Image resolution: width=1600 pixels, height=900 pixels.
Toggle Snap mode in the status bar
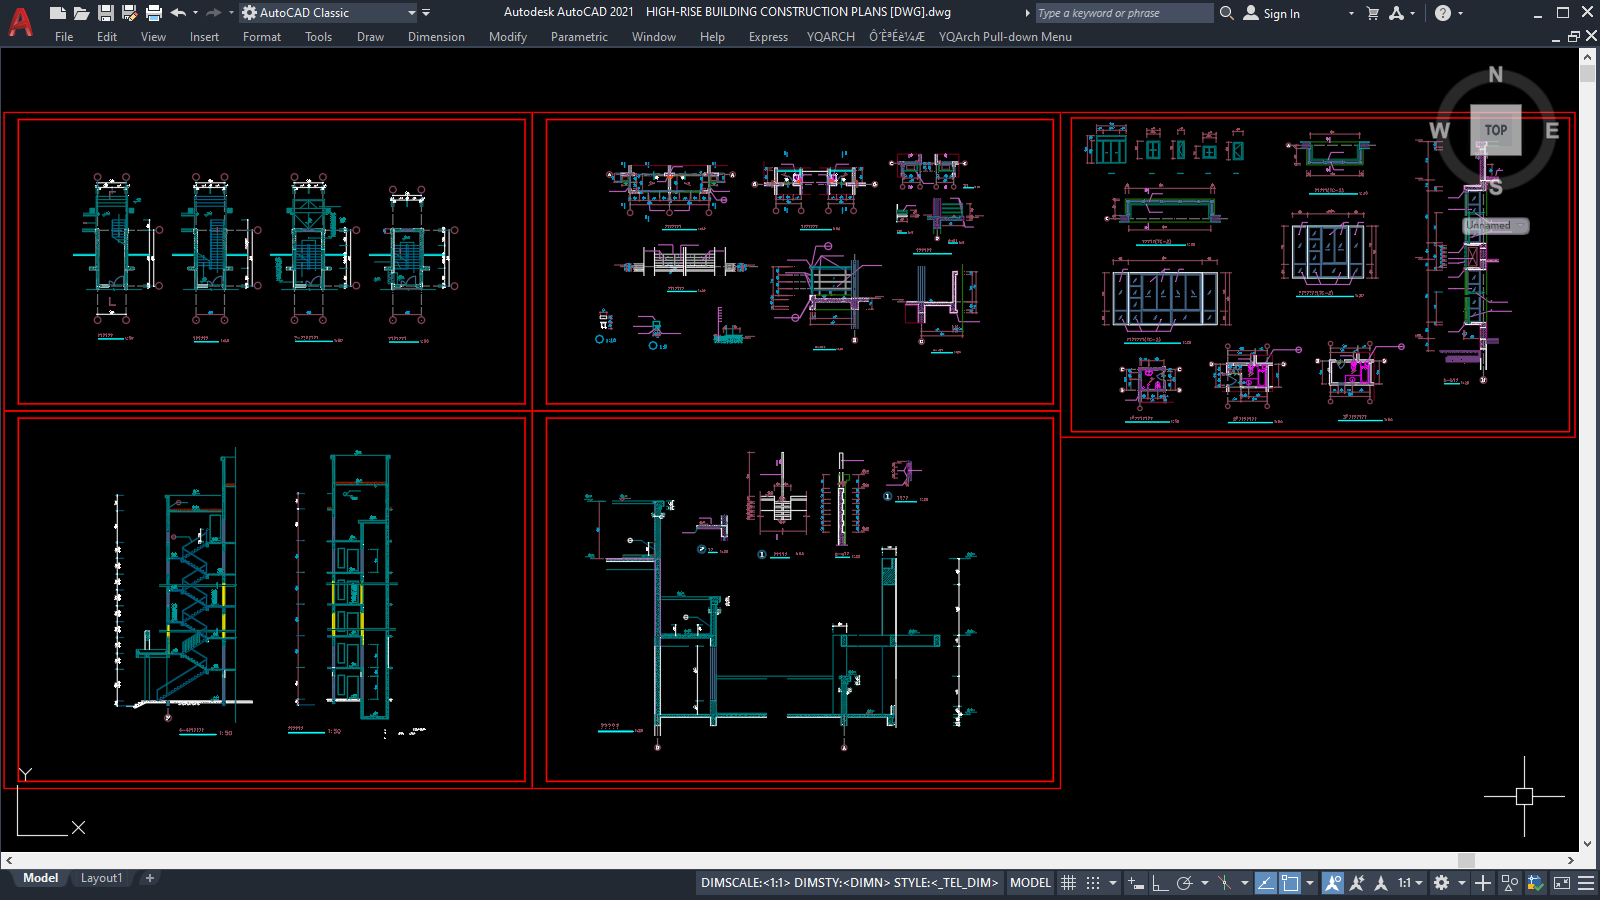(1093, 883)
